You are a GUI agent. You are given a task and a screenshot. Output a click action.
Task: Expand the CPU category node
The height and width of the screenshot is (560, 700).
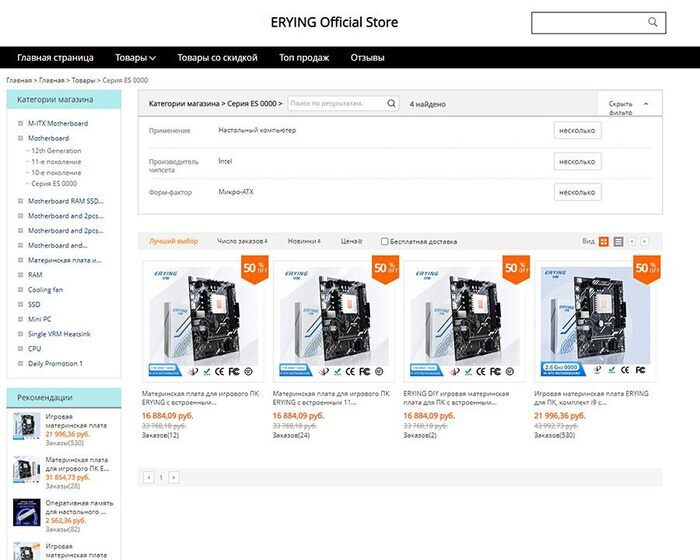[x=20, y=348]
